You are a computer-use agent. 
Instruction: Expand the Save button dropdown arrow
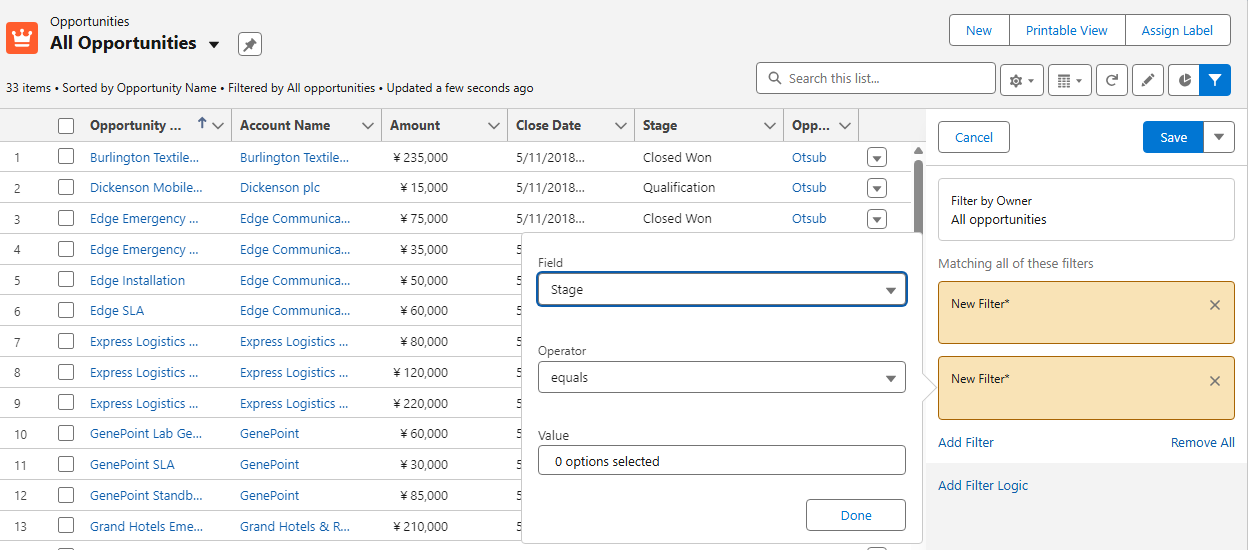[x=1219, y=137]
